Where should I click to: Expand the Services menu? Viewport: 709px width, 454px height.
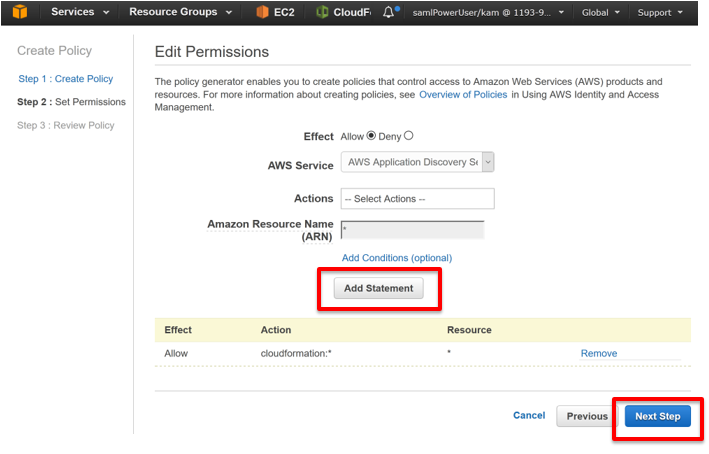tap(80, 12)
